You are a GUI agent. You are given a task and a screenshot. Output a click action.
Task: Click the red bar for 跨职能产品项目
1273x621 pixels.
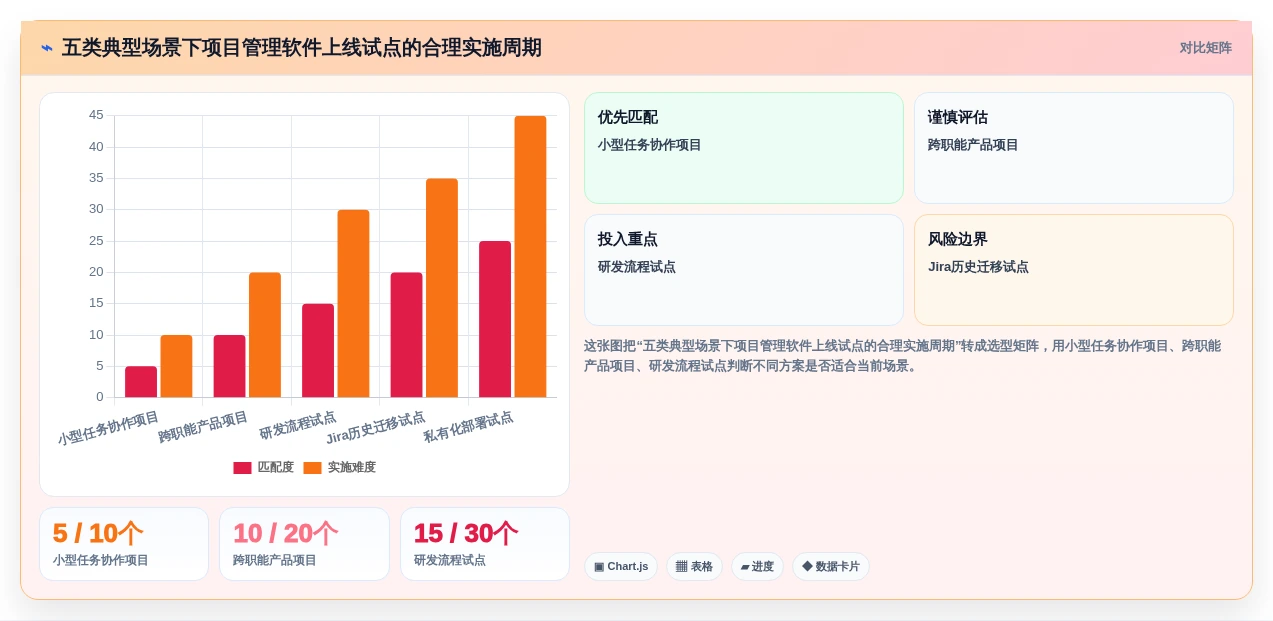point(229,366)
